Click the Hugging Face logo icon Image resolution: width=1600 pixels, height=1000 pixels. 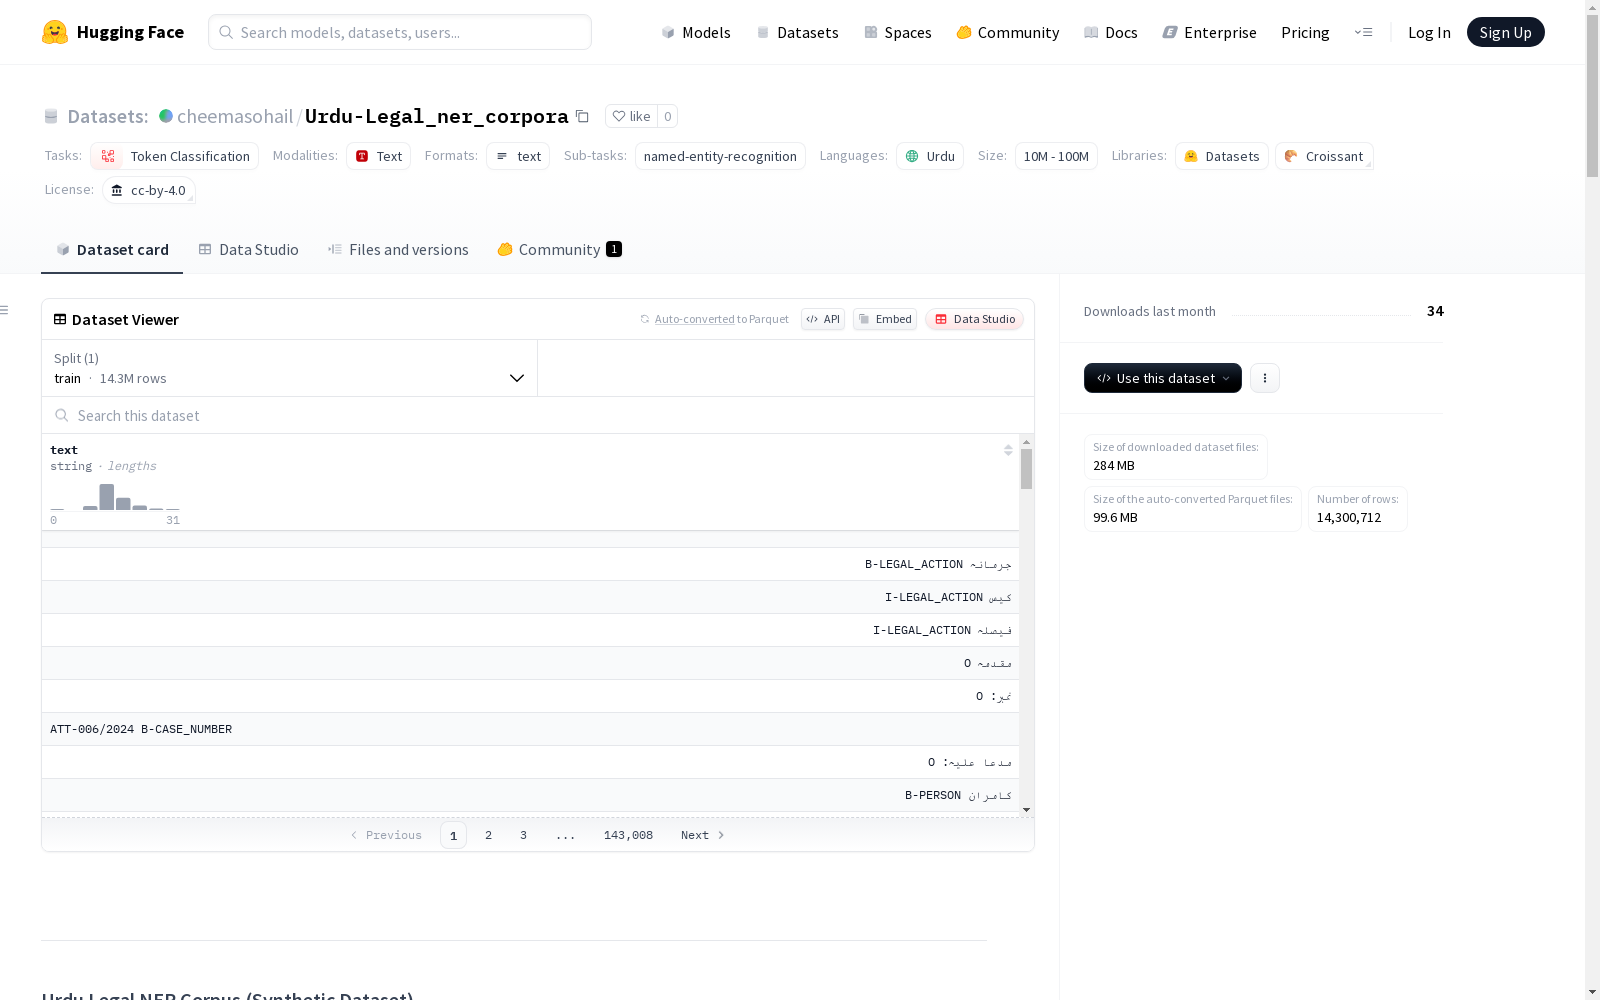point(55,32)
